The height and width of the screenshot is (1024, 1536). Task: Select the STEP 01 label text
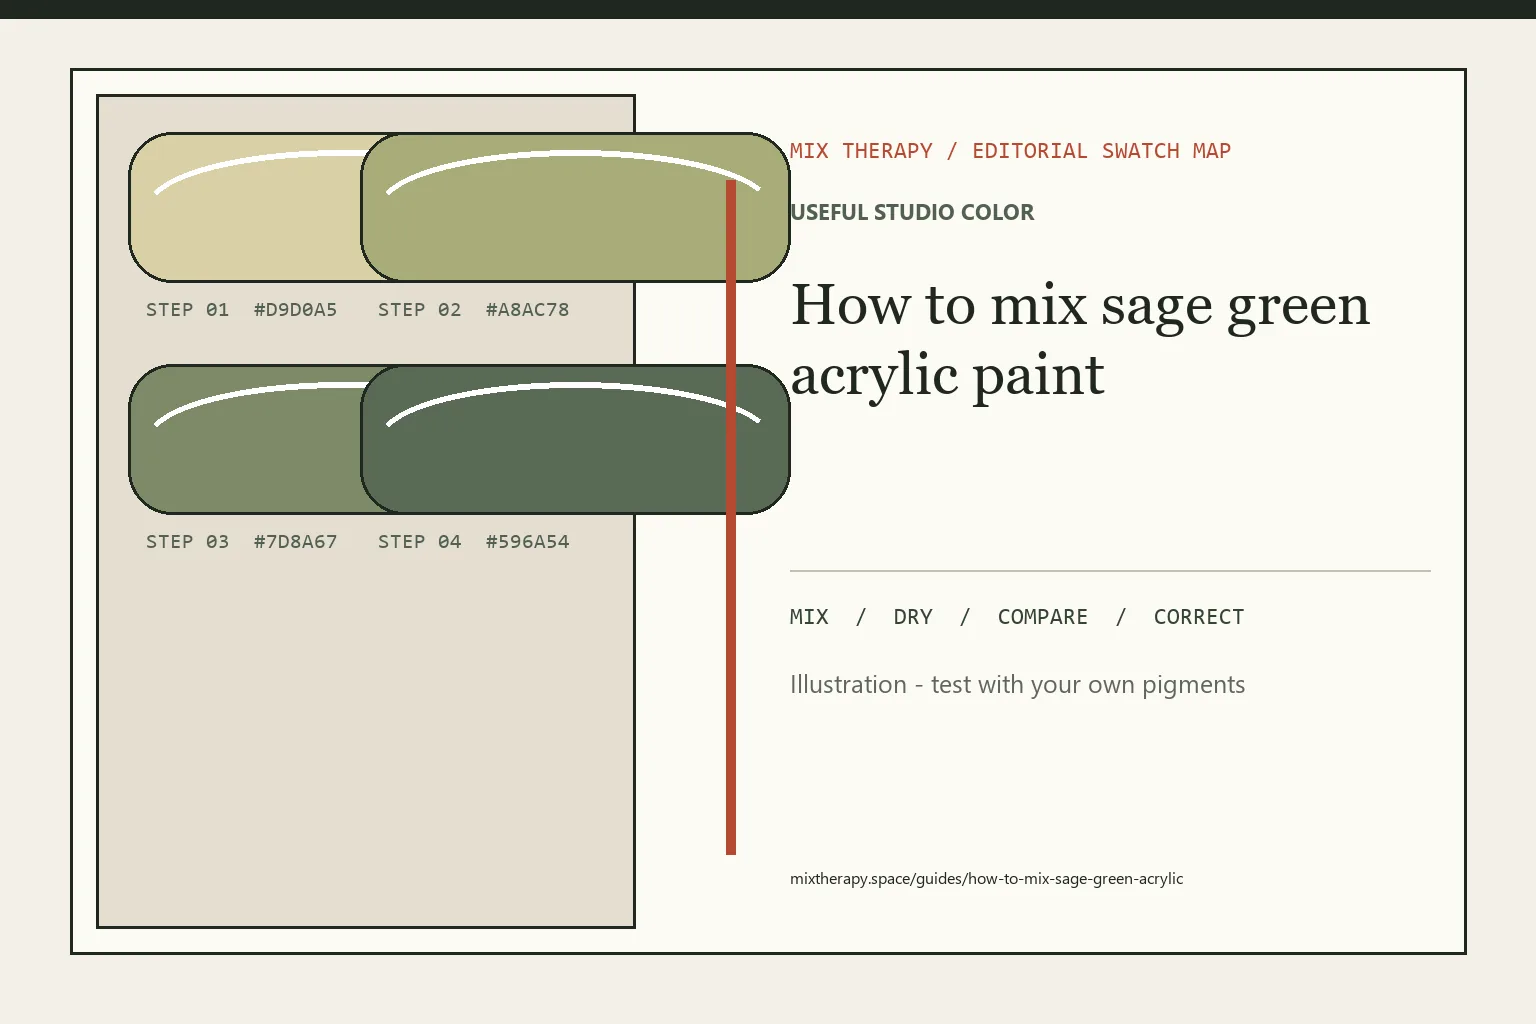[x=187, y=310]
